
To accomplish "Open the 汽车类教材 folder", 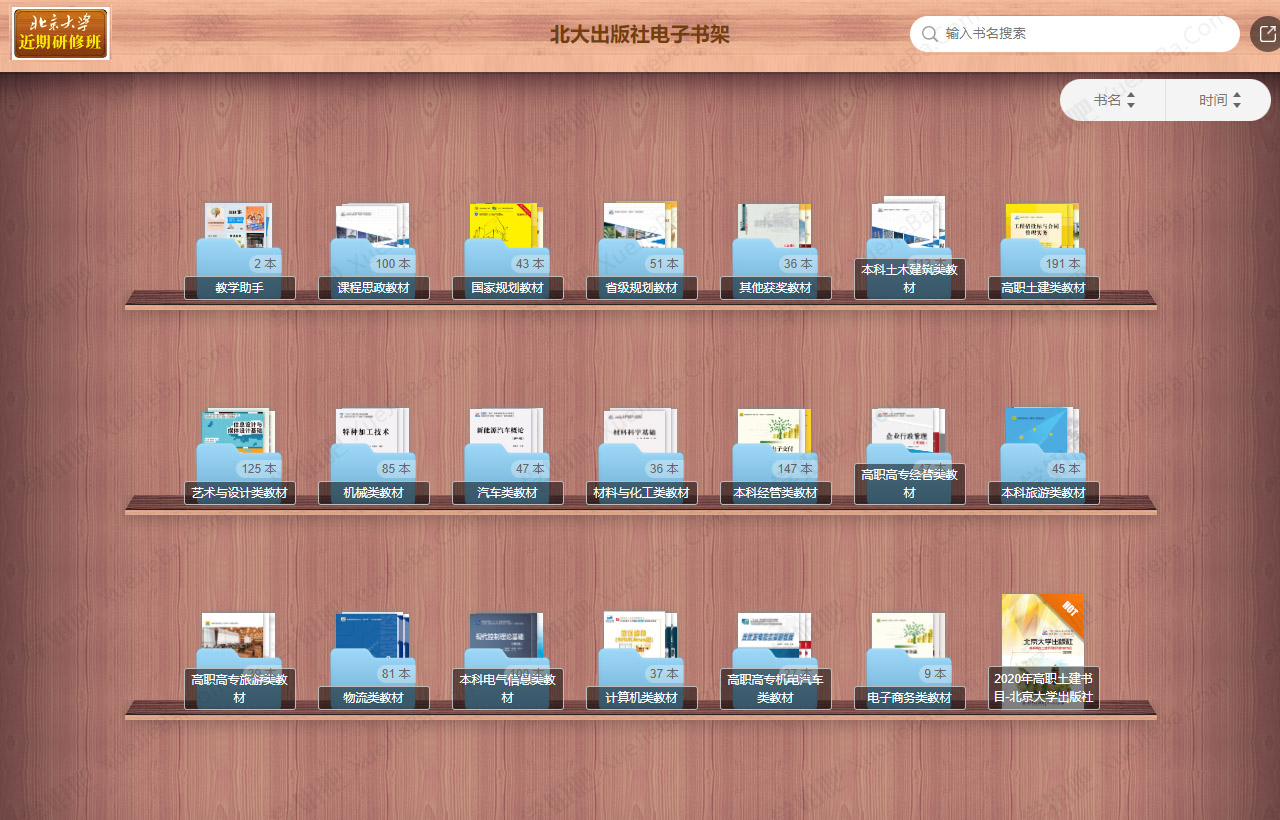I will (507, 455).
